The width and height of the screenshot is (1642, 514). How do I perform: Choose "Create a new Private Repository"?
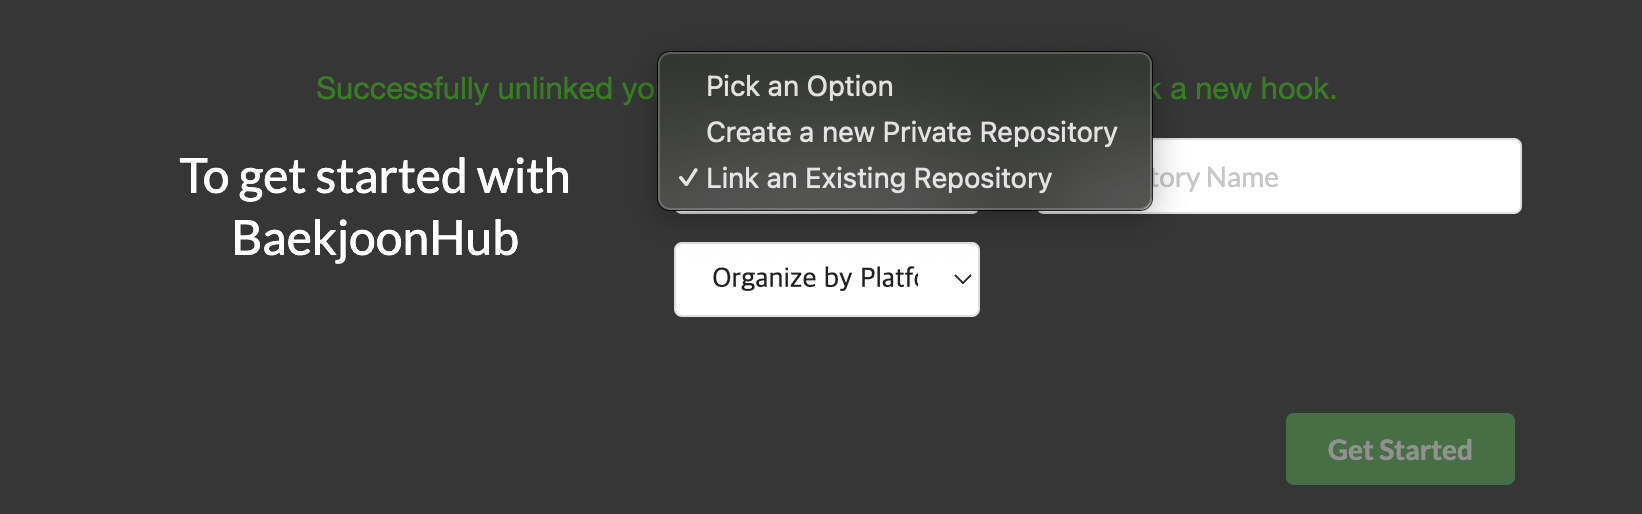[x=911, y=133]
